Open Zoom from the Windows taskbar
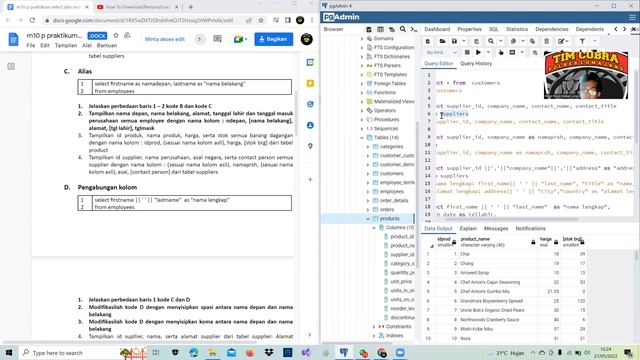 (x=400, y=352)
